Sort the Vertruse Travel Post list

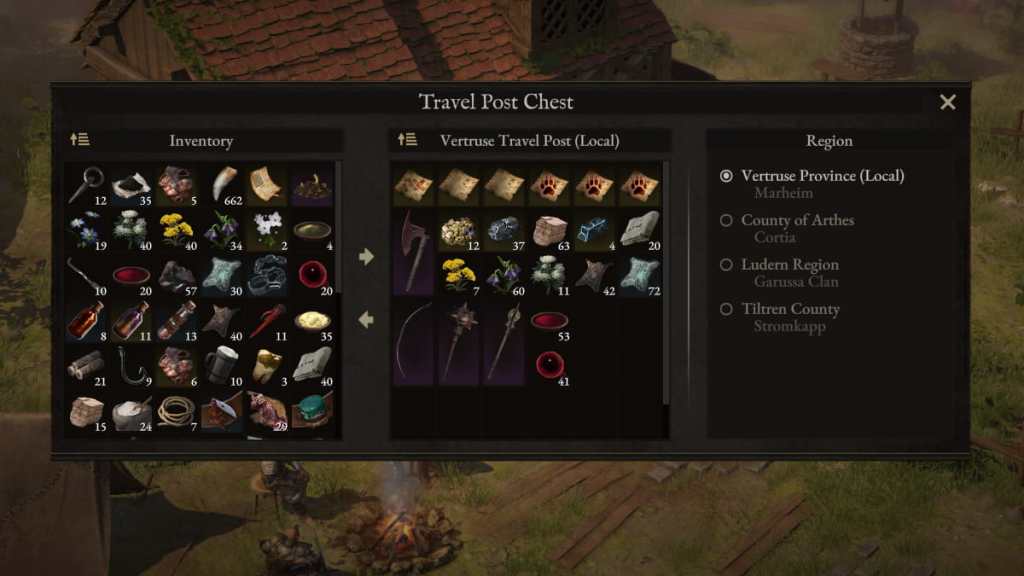click(408, 139)
